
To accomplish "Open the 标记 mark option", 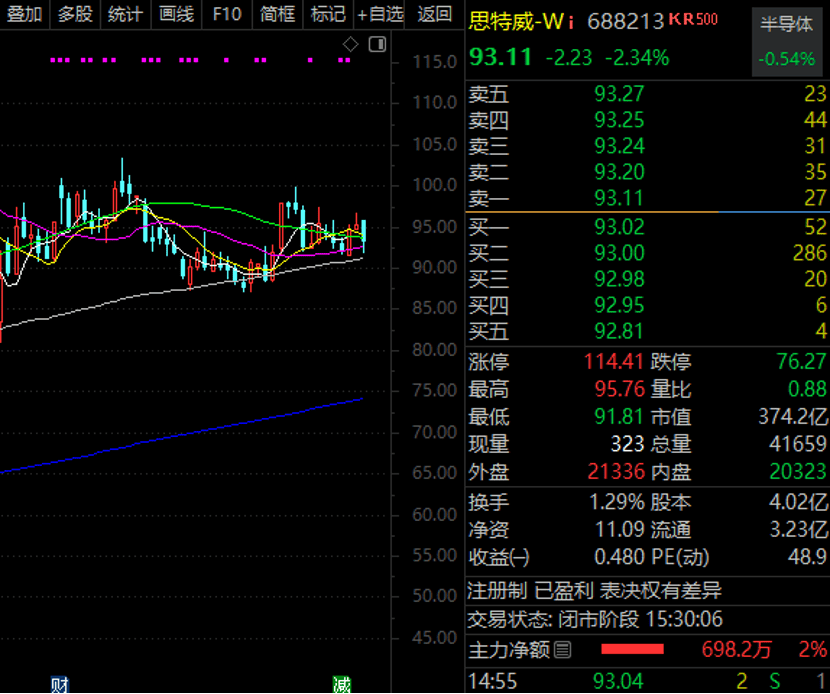I will coord(327,14).
